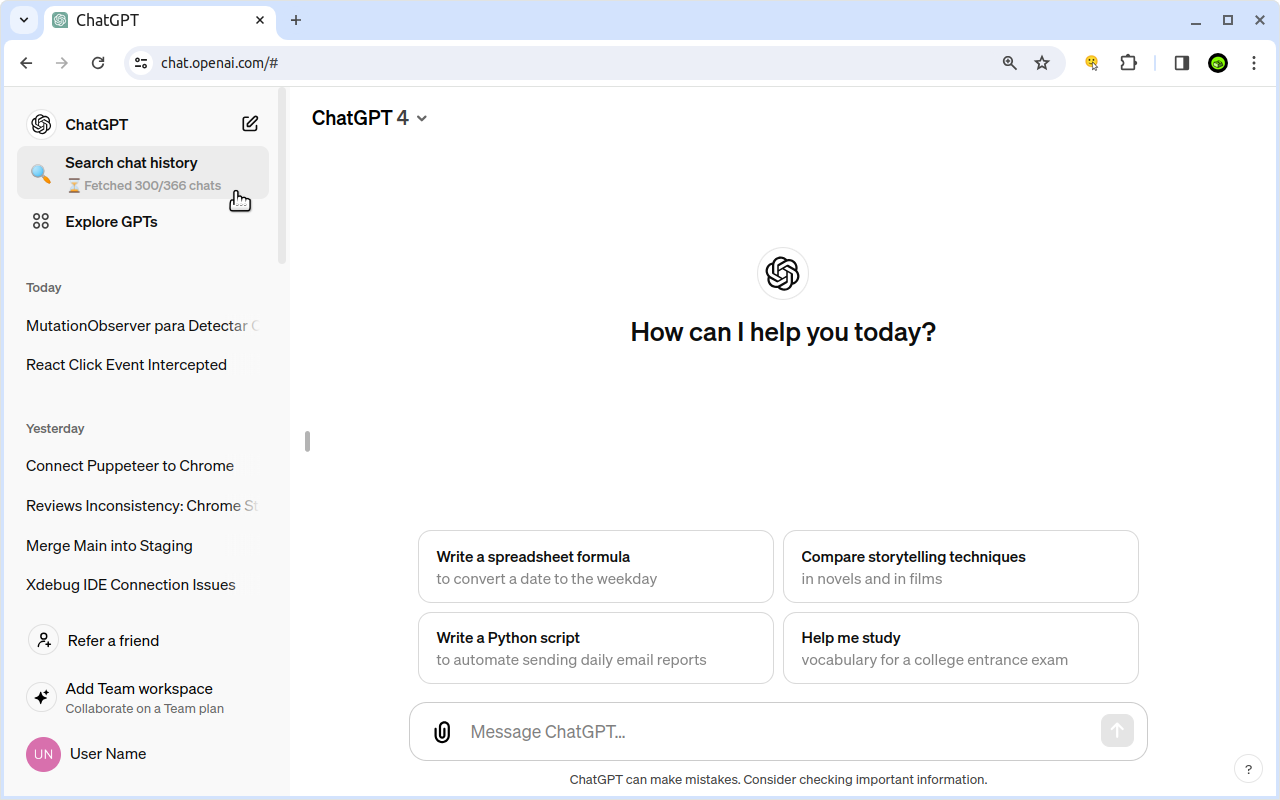Click the green Chrome profile avatar

click(1218, 63)
